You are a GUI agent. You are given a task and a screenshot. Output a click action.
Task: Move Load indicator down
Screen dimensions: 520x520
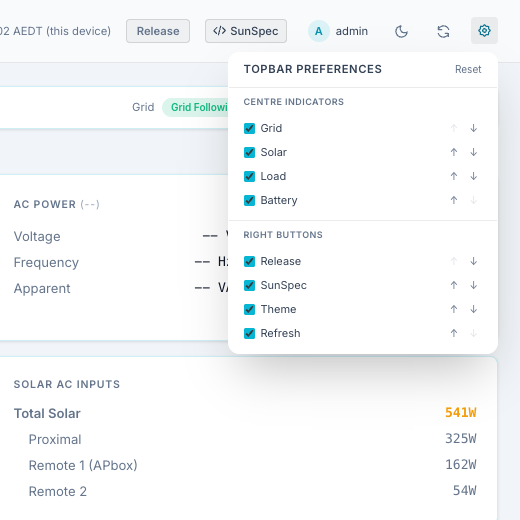pyautogui.click(x=473, y=176)
